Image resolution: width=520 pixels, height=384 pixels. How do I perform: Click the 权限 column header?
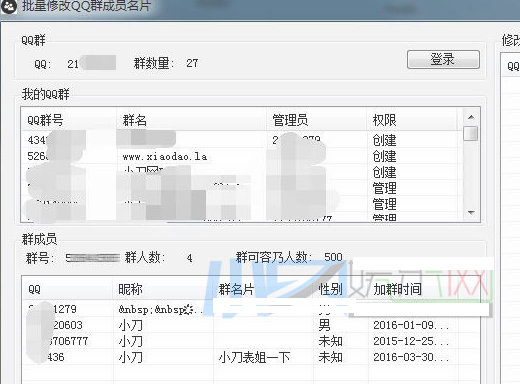click(412, 120)
